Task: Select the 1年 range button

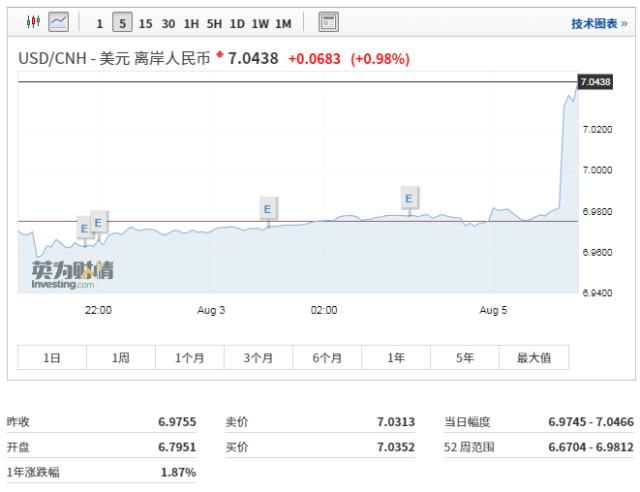Action: coord(396,358)
